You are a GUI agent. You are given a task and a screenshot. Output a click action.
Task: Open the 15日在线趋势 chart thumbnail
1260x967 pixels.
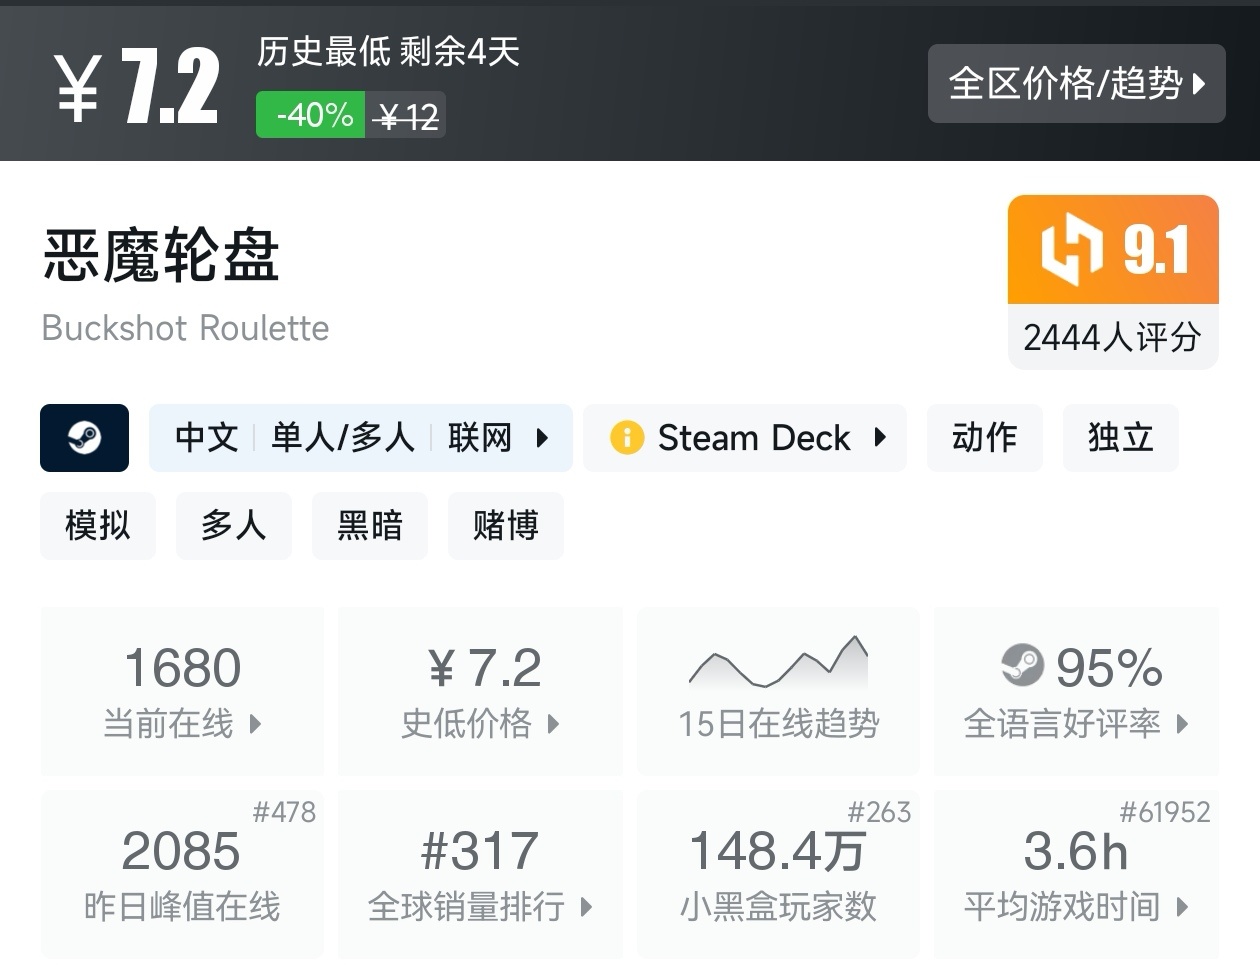point(778,662)
